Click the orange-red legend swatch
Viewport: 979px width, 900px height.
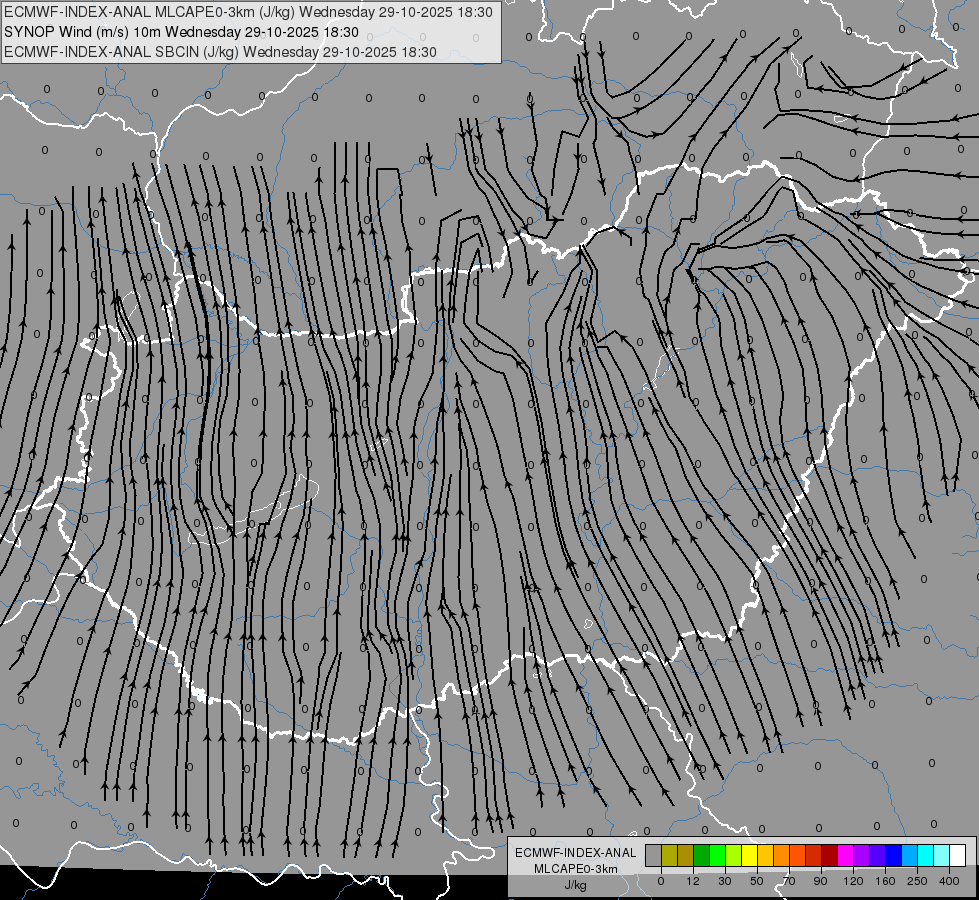tap(797, 855)
